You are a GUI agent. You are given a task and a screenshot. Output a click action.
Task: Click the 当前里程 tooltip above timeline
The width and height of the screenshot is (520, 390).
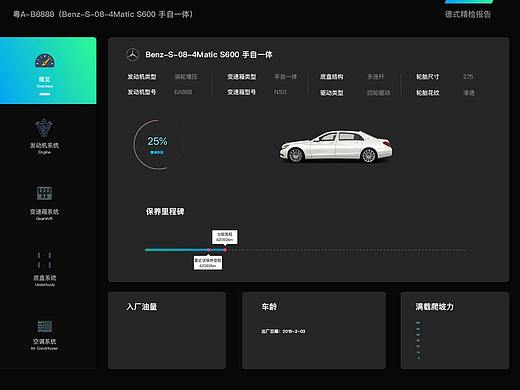point(225,237)
